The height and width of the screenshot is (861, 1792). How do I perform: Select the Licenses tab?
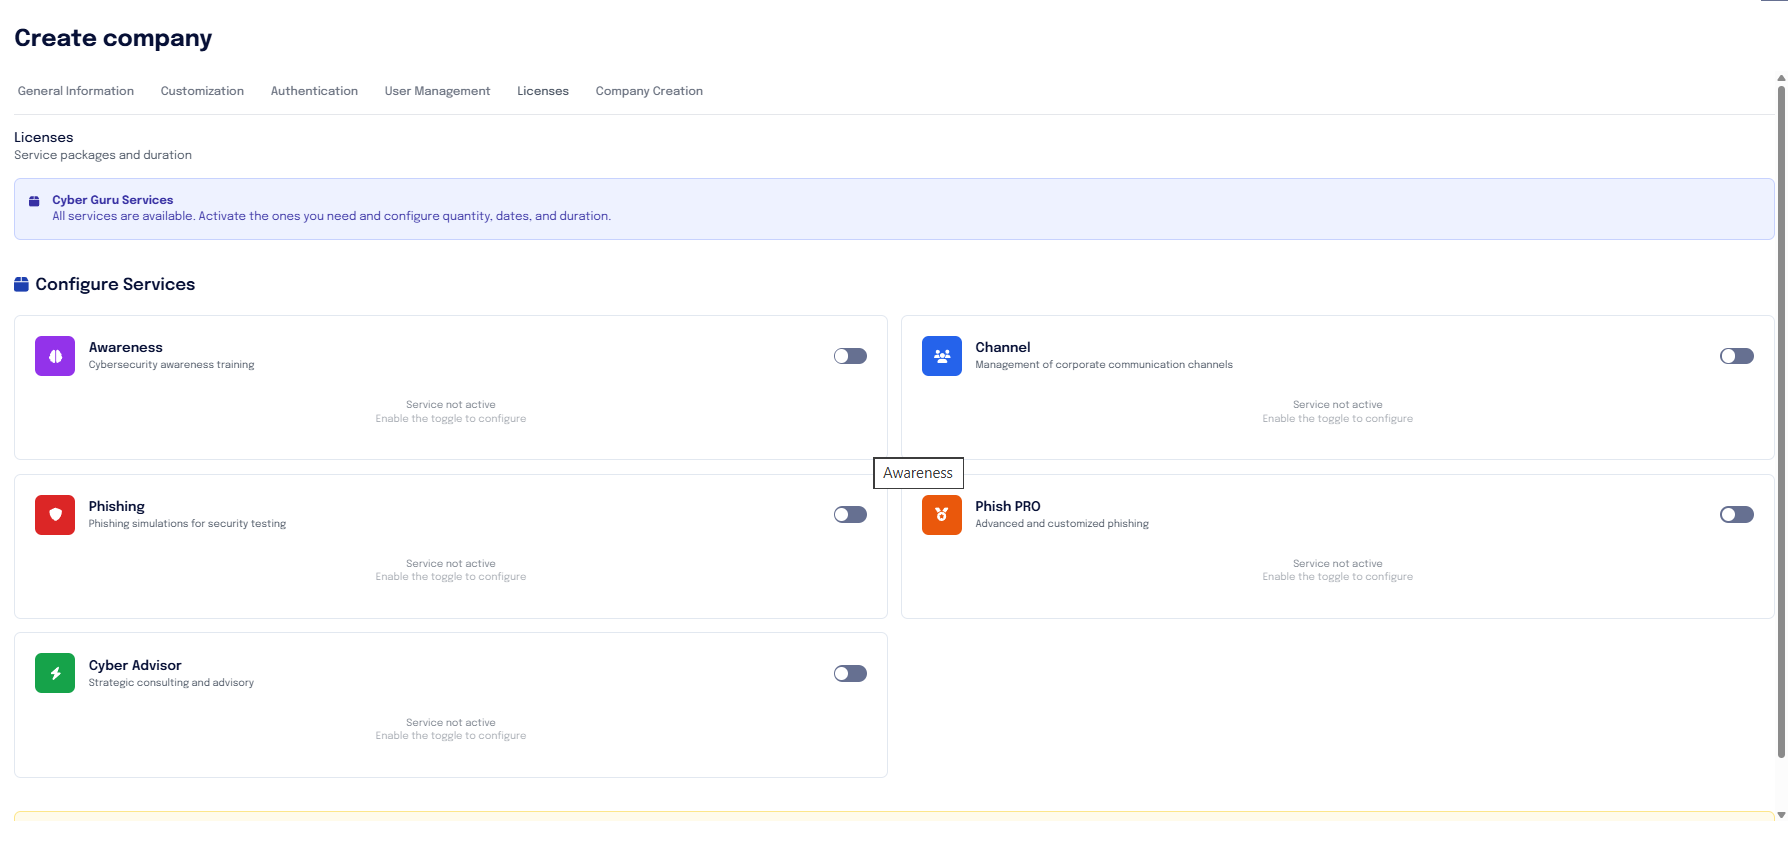tap(543, 91)
